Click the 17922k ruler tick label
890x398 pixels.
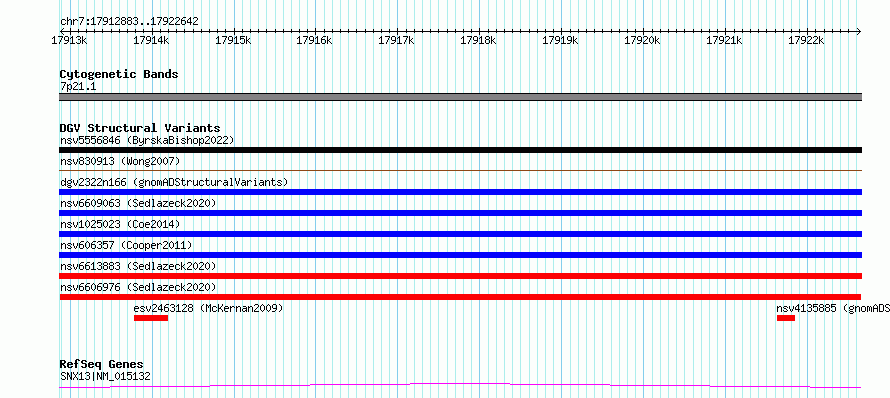(807, 40)
